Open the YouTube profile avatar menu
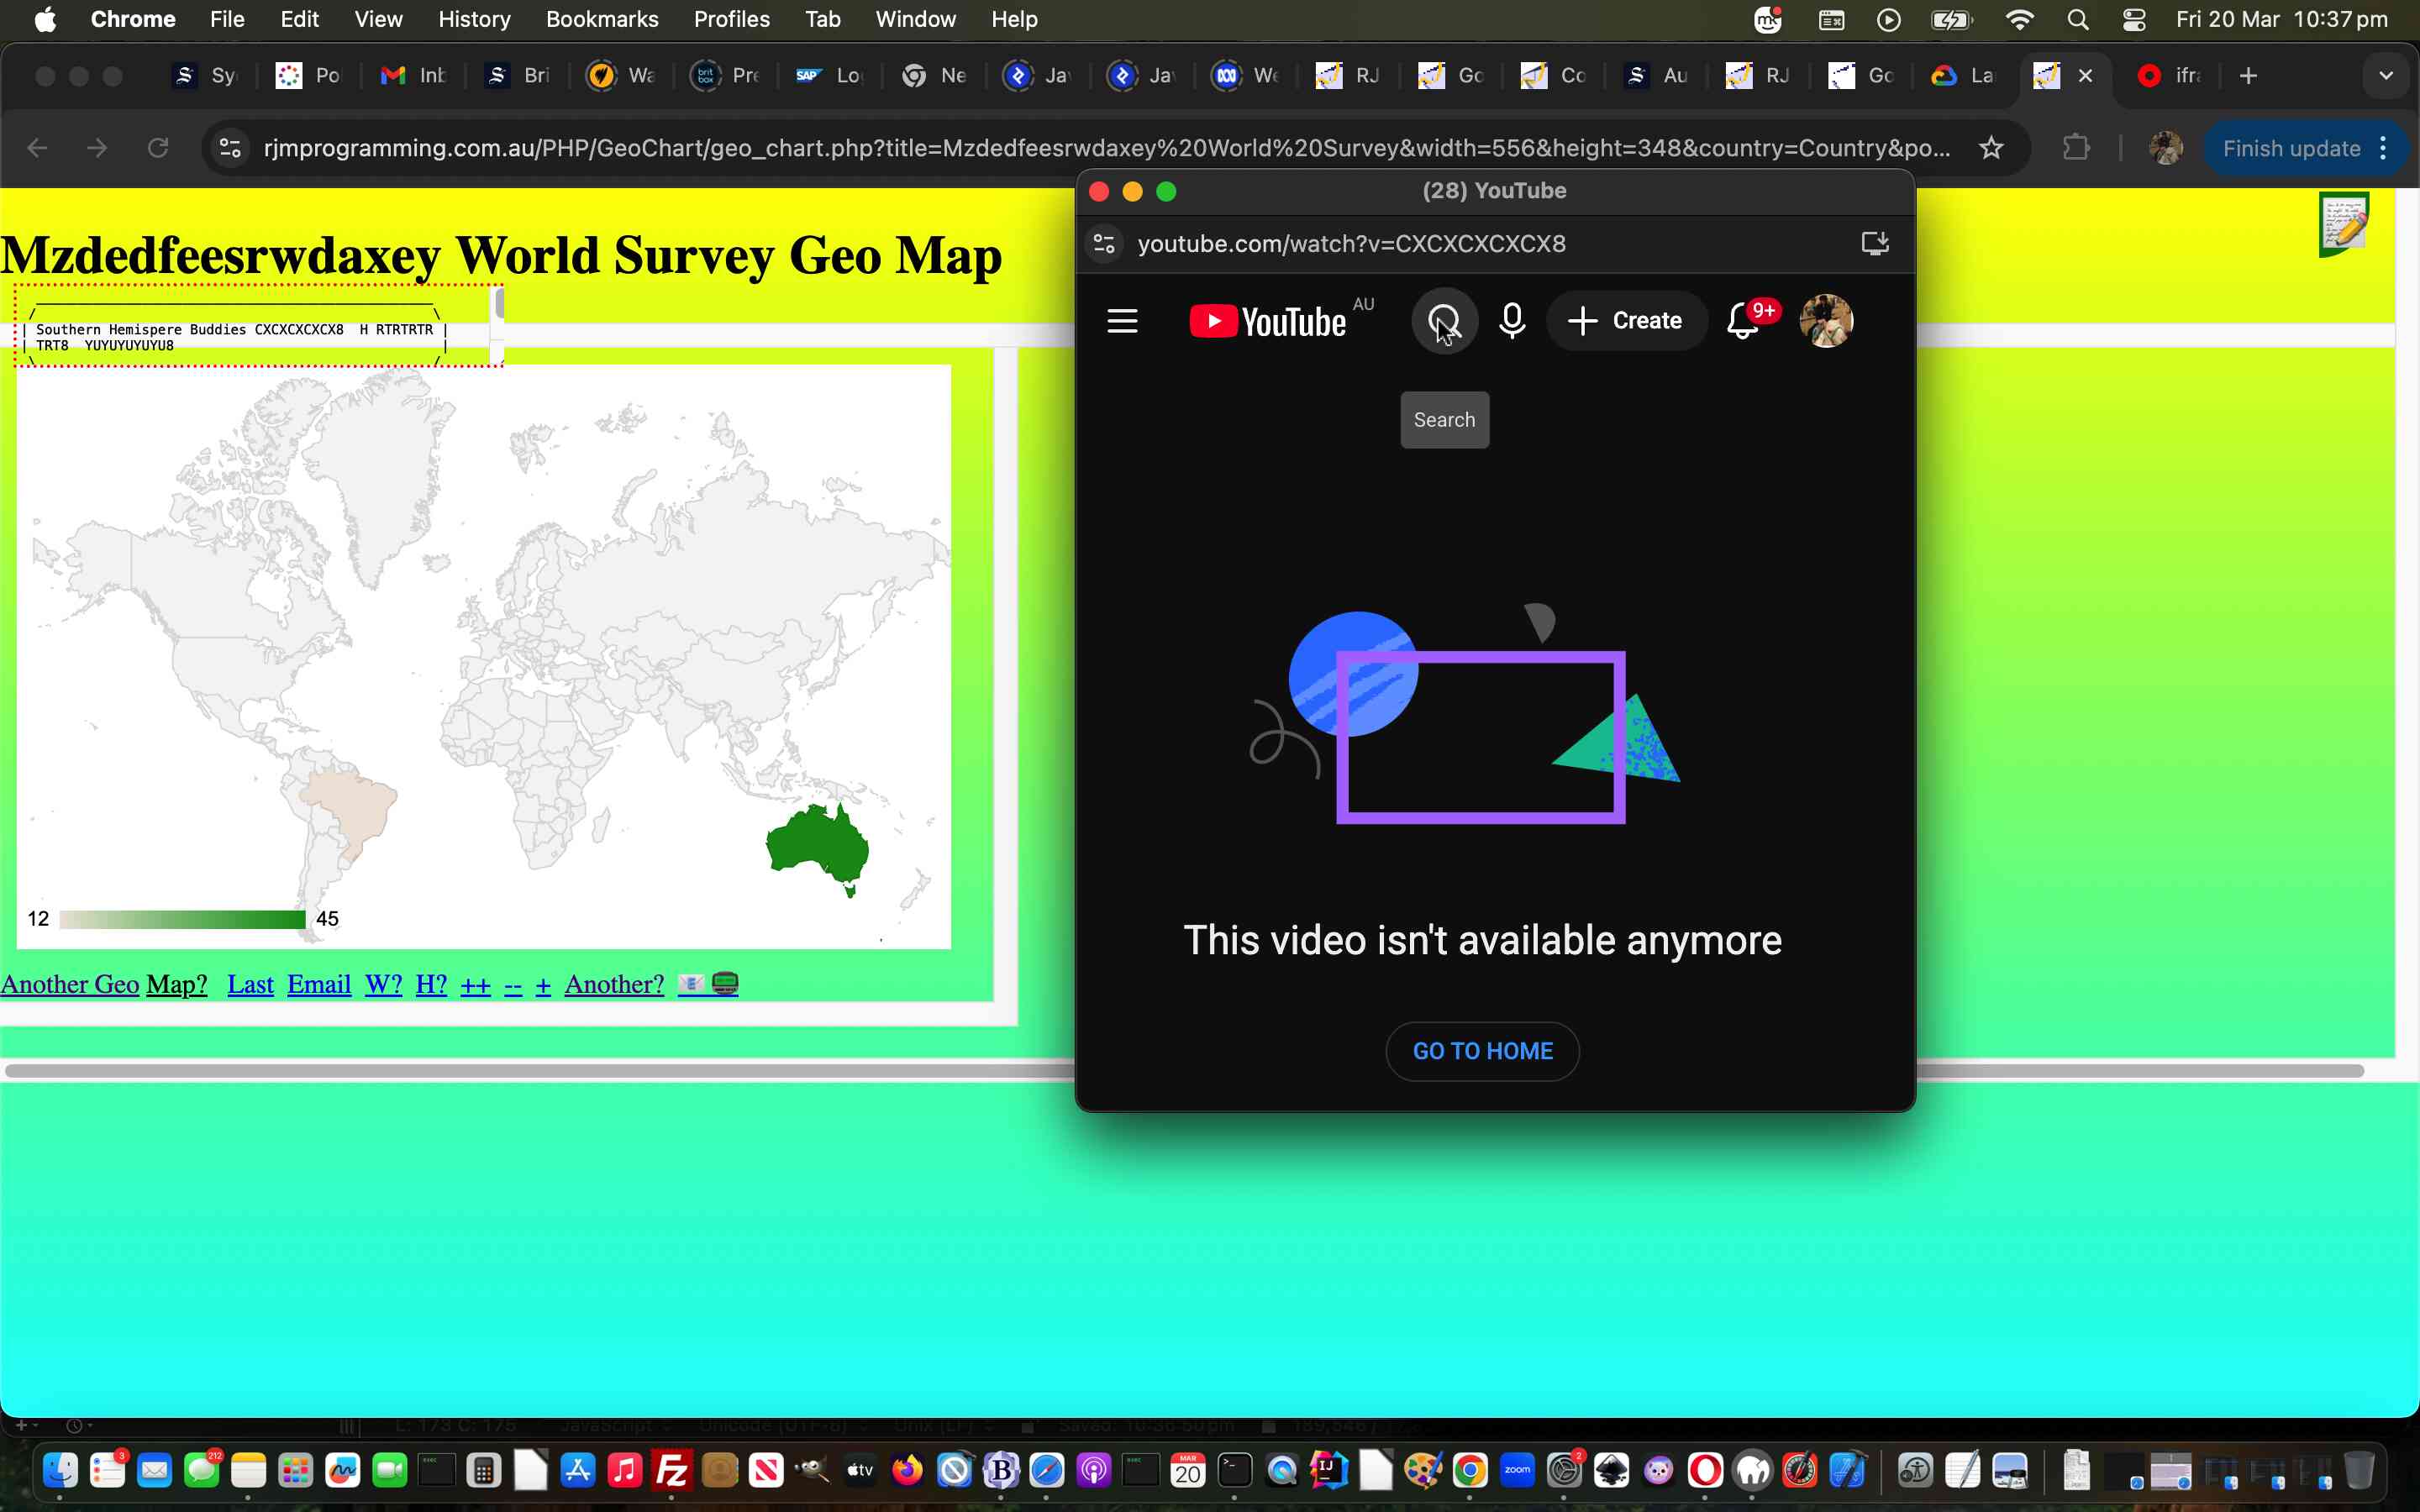The image size is (2420, 1512). [x=1826, y=321]
